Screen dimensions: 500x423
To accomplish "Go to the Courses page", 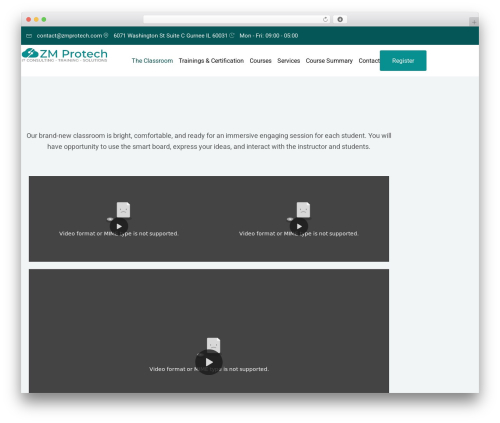I will coord(260,61).
